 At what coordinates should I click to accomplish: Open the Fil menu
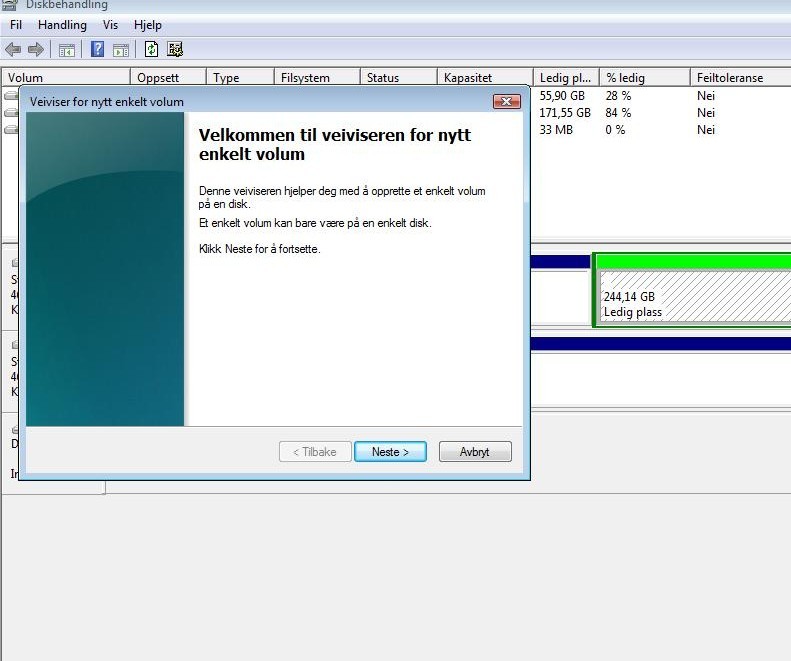[16, 25]
